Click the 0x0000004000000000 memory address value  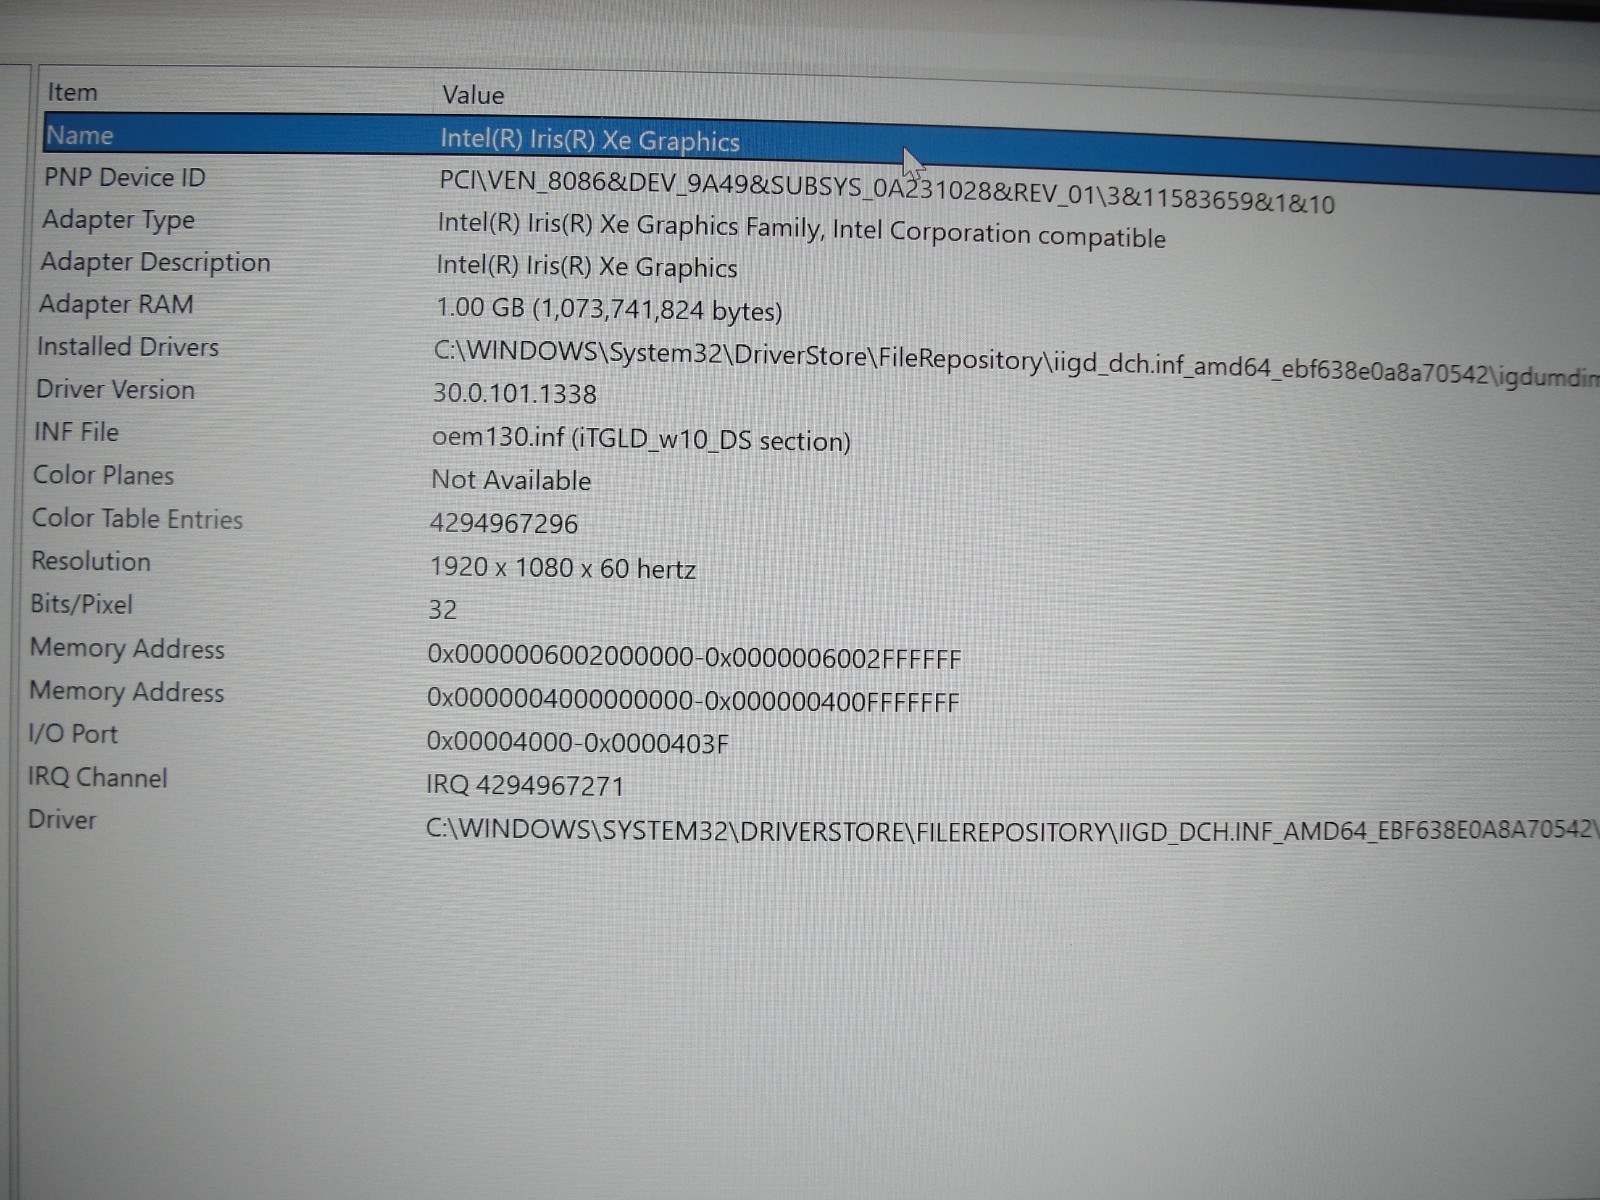click(693, 700)
